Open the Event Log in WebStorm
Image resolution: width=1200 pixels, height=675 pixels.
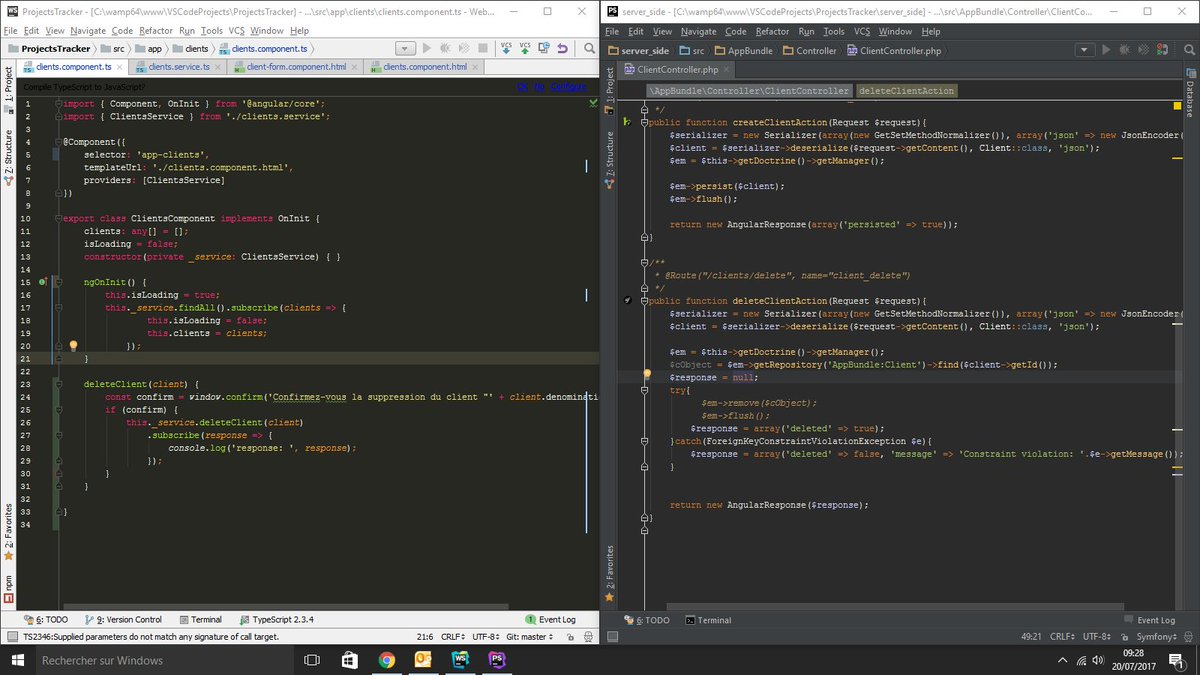[x=551, y=620]
